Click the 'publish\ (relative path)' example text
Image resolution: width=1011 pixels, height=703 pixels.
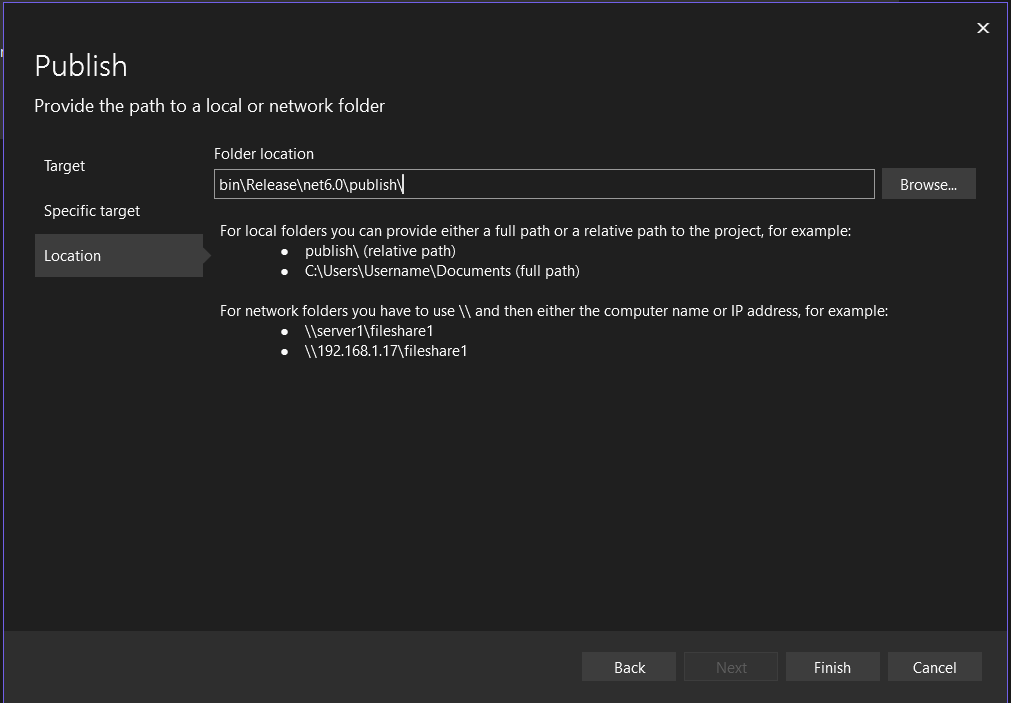click(x=380, y=251)
